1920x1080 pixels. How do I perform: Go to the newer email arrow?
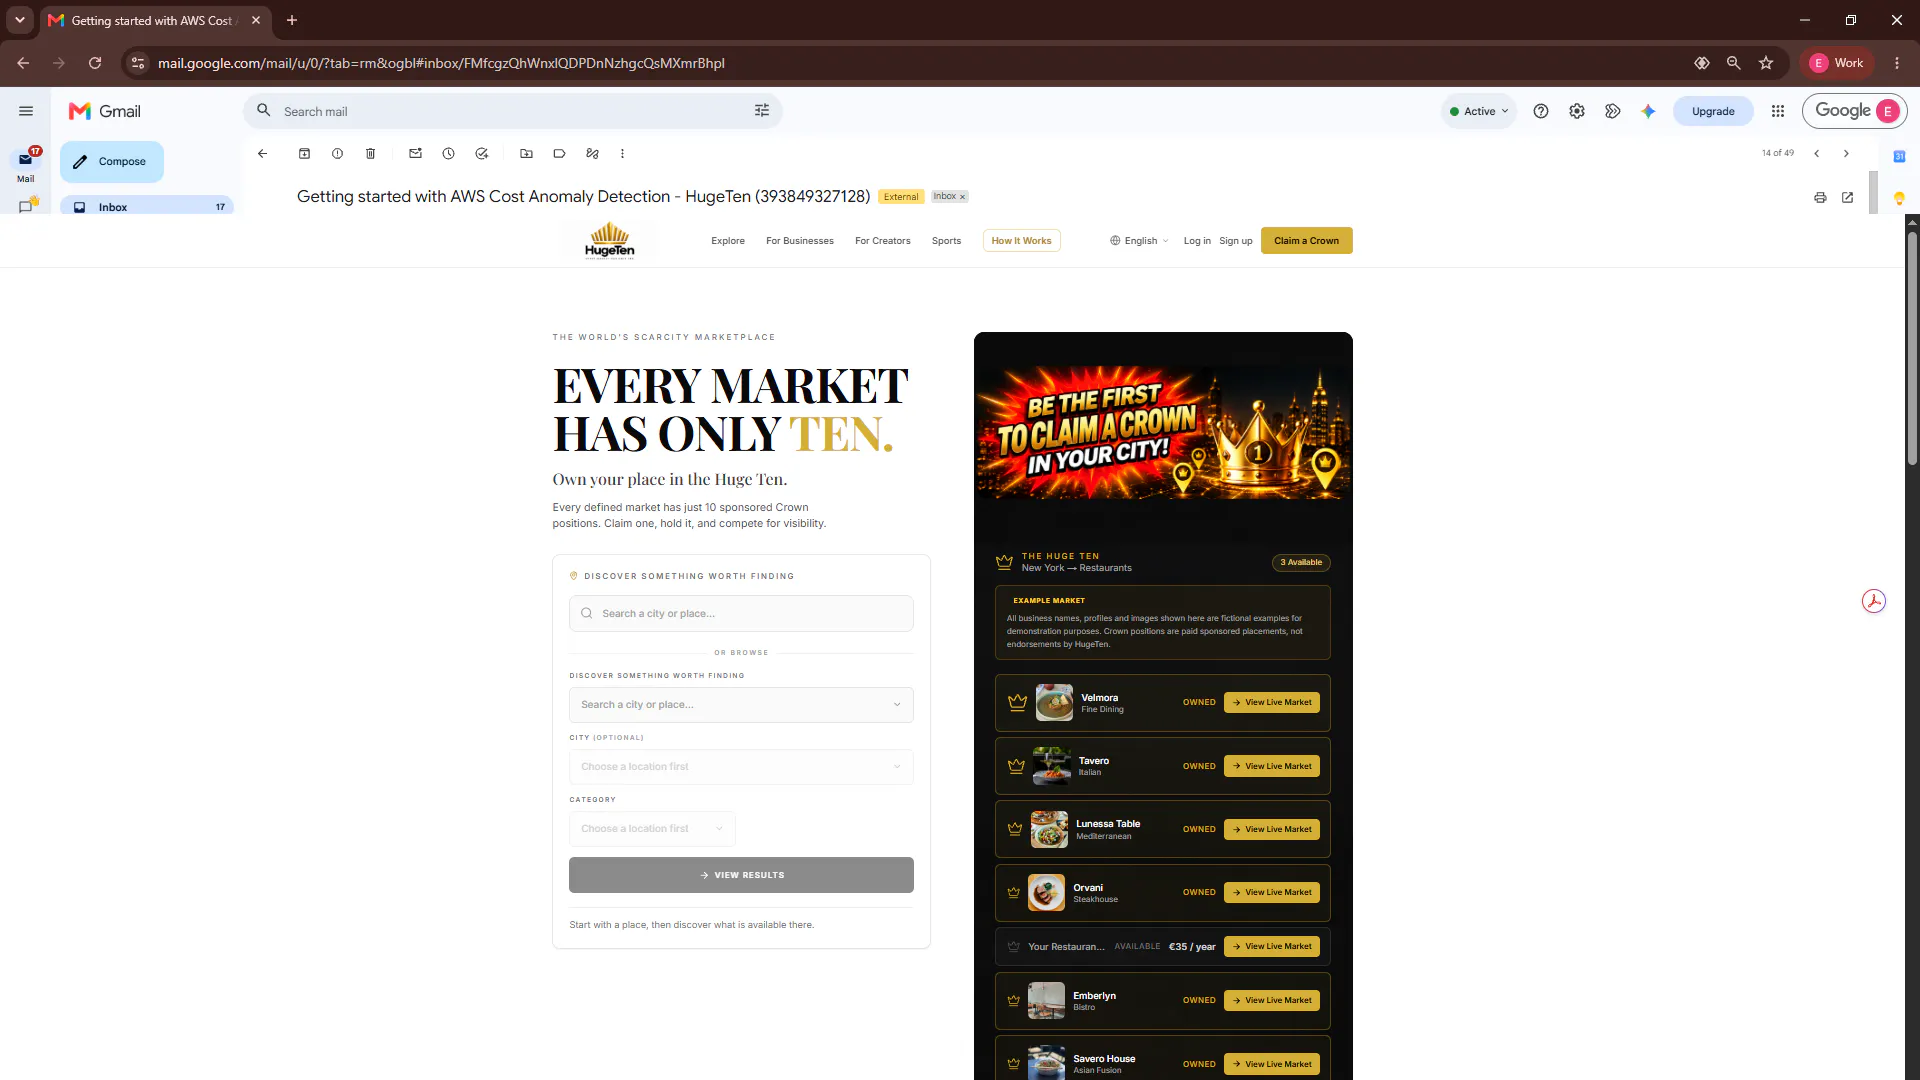coord(1817,154)
